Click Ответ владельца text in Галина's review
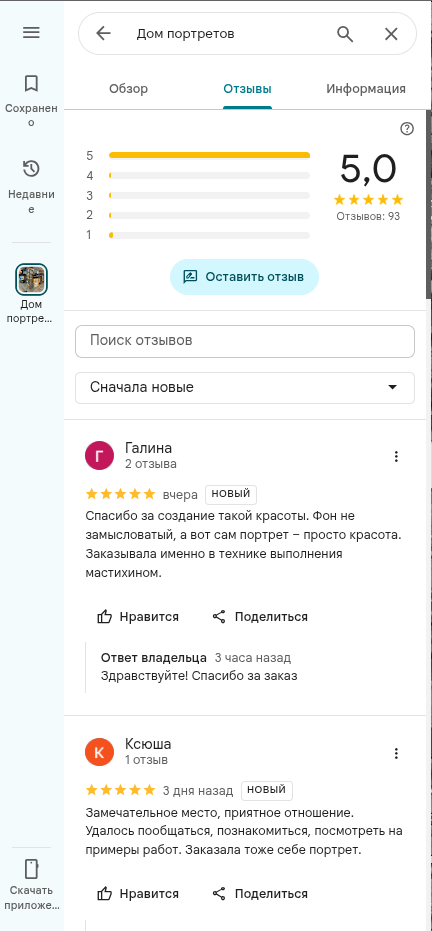Image resolution: width=432 pixels, height=931 pixels. pyautogui.click(x=154, y=658)
